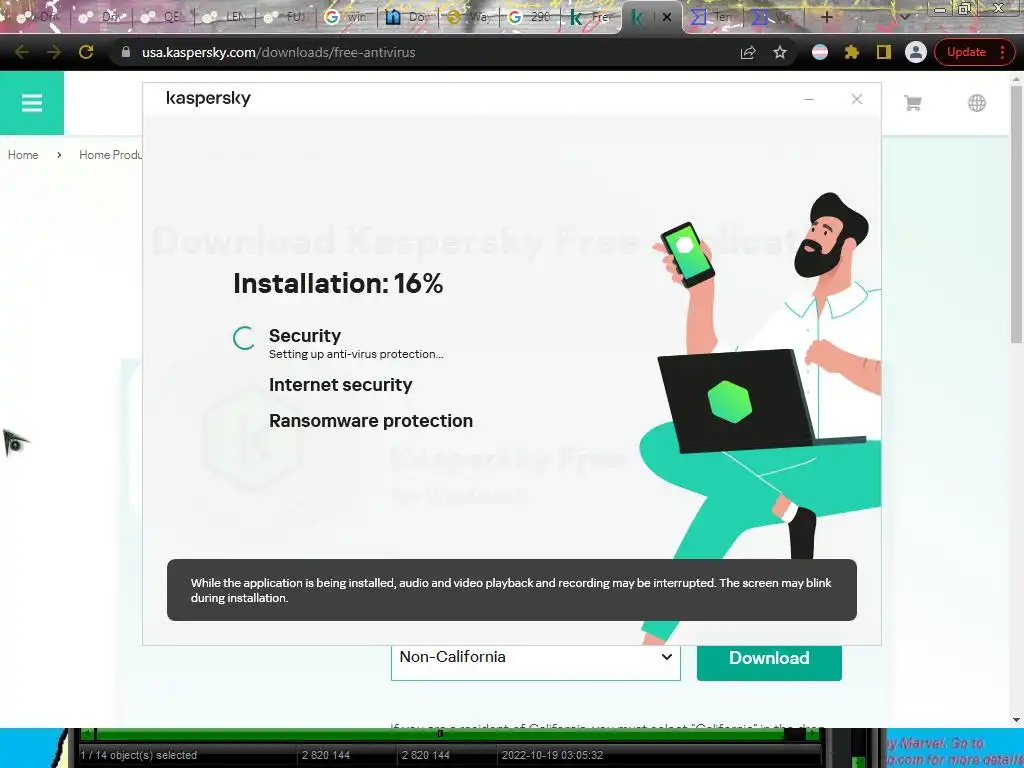Bookmark this page with the star icon

pyautogui.click(x=780, y=52)
